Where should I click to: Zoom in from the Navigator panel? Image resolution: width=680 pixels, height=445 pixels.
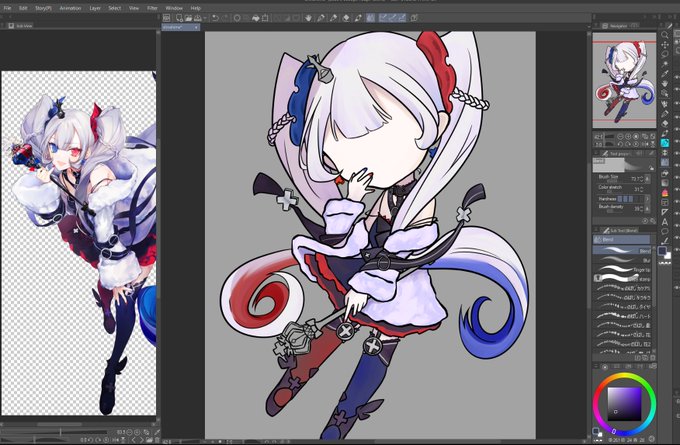(x=628, y=137)
